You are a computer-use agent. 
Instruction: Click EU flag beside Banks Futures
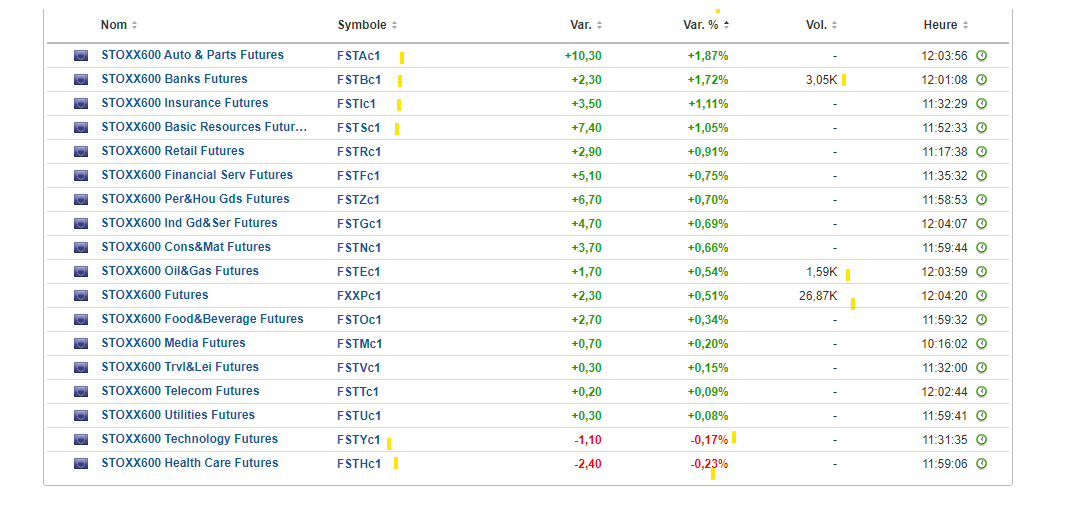(81, 80)
